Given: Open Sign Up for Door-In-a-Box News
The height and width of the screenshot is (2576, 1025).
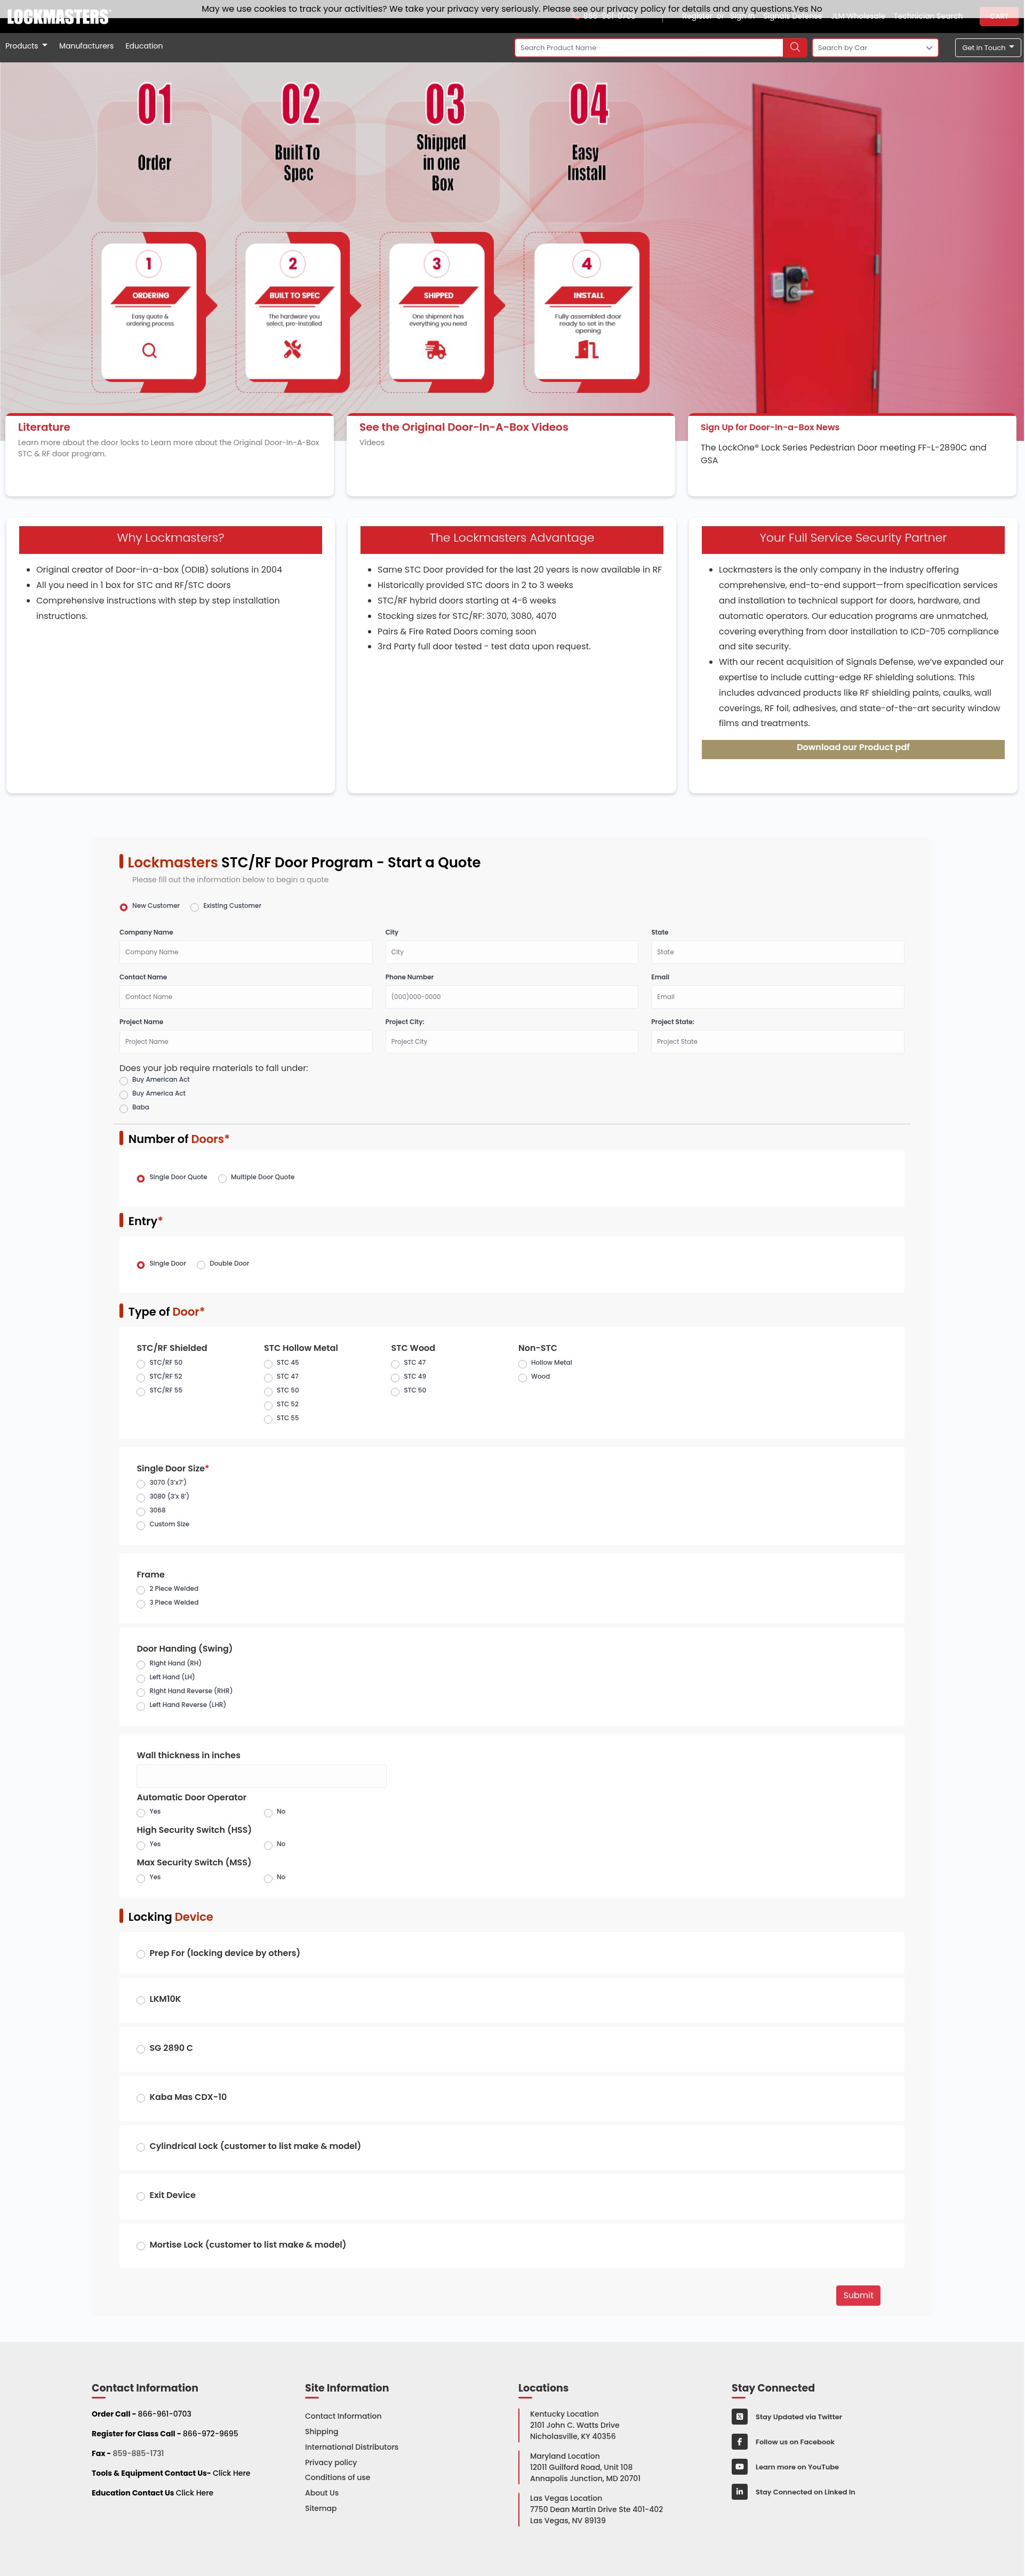Looking at the screenshot, I should [x=769, y=427].
